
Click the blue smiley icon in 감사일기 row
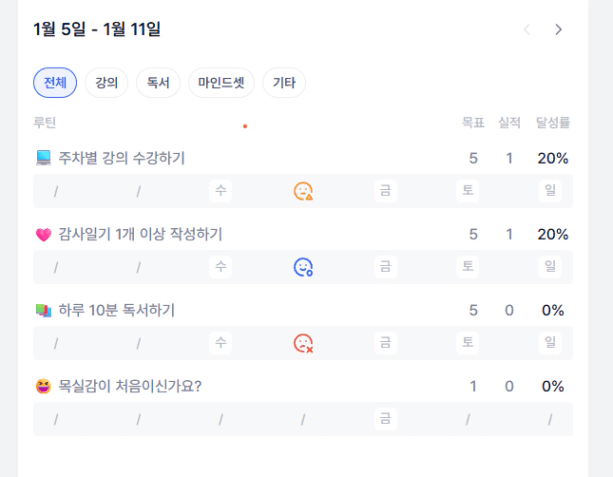pyautogui.click(x=303, y=267)
